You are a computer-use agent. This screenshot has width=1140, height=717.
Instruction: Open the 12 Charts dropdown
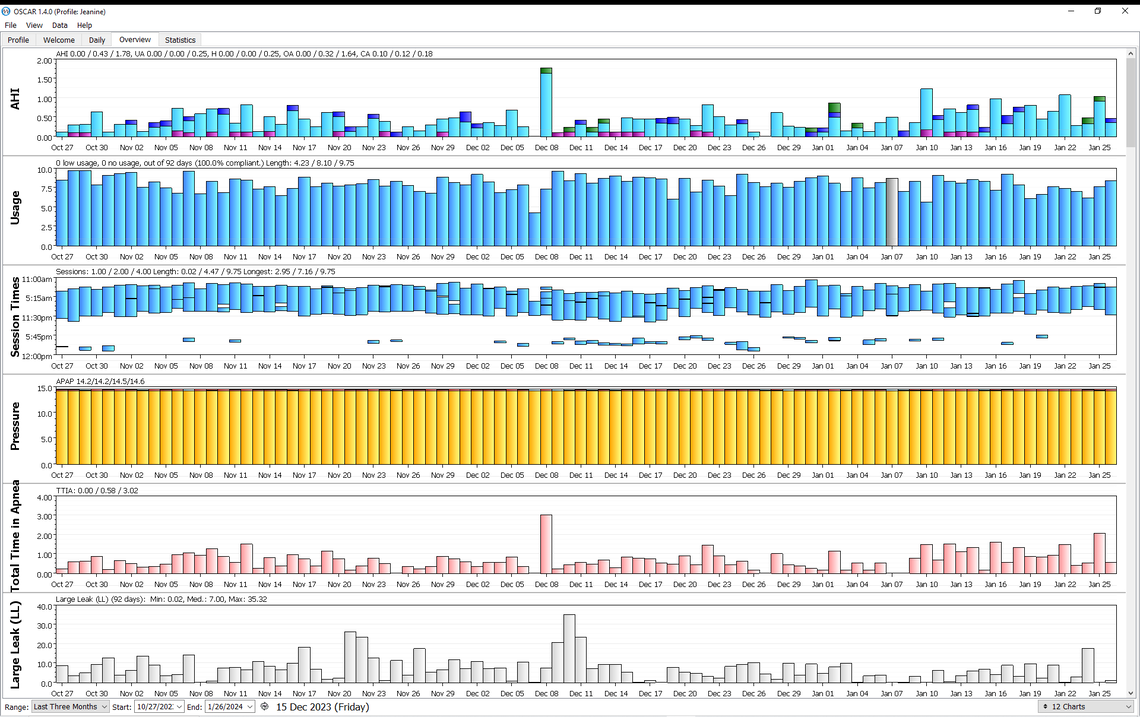pyautogui.click(x=1085, y=707)
